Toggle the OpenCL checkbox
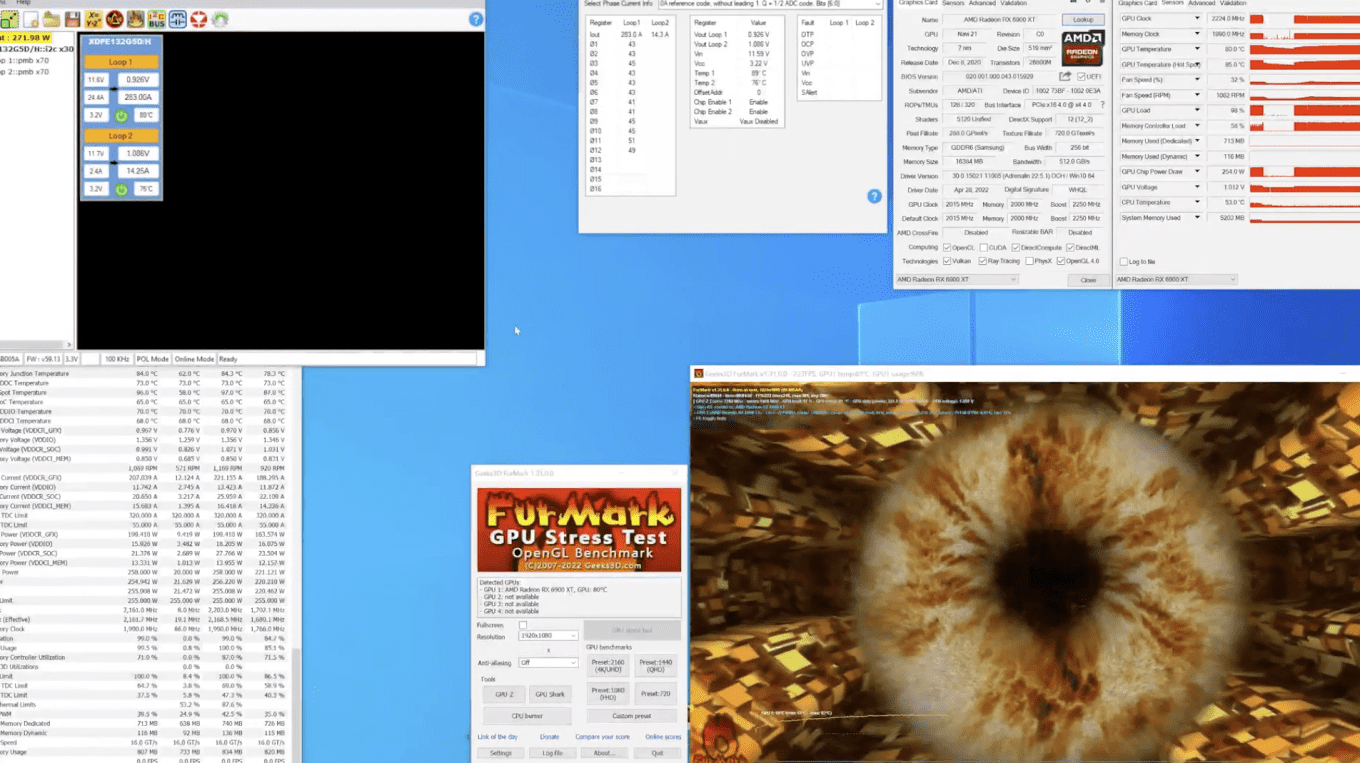 [x=947, y=247]
